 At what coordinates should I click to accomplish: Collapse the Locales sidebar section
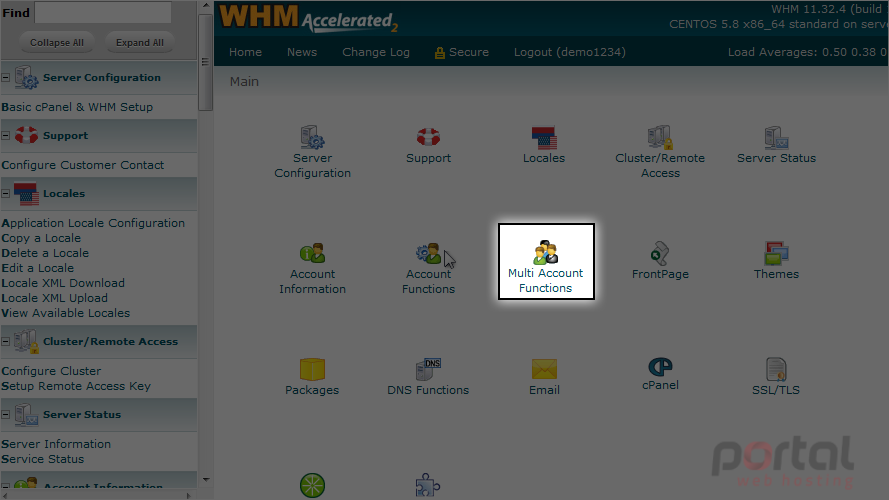point(6,193)
